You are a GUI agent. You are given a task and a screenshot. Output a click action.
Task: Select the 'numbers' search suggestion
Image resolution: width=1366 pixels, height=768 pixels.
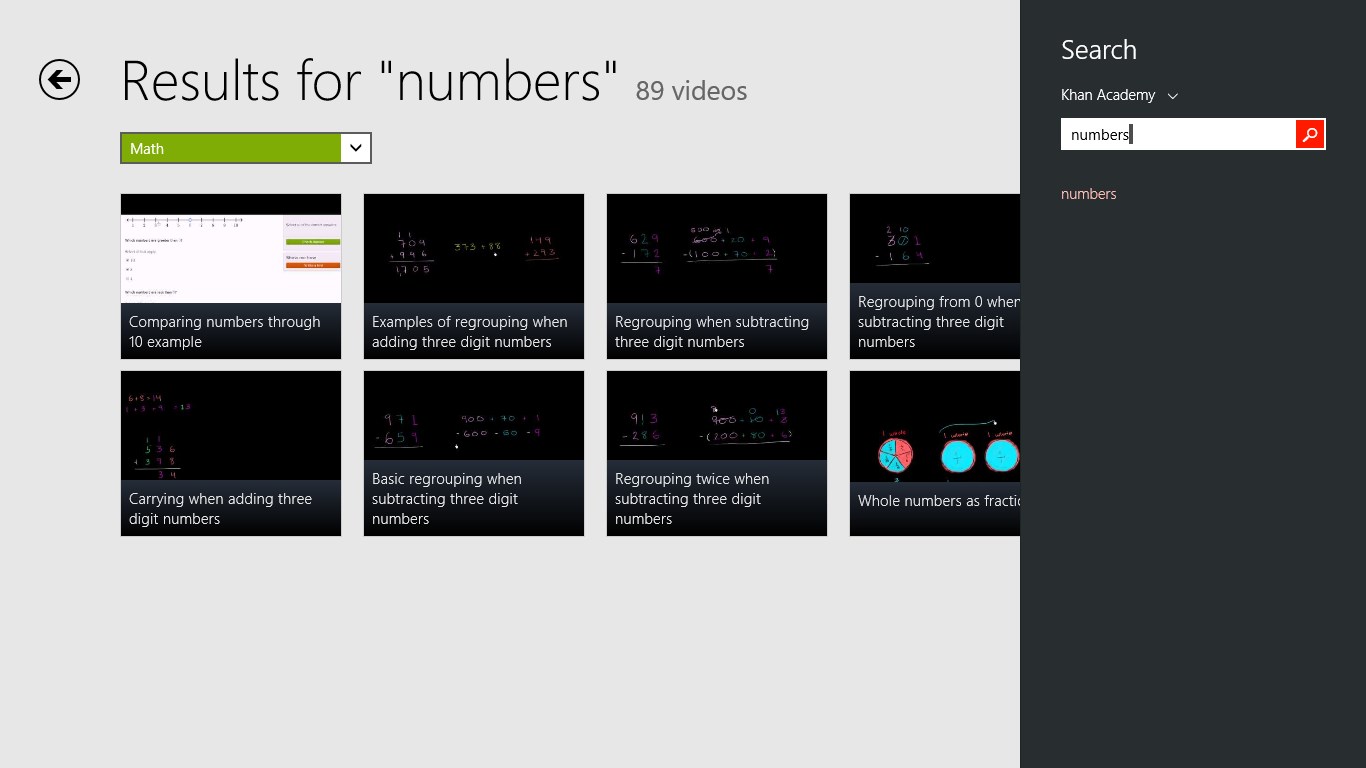click(1088, 193)
